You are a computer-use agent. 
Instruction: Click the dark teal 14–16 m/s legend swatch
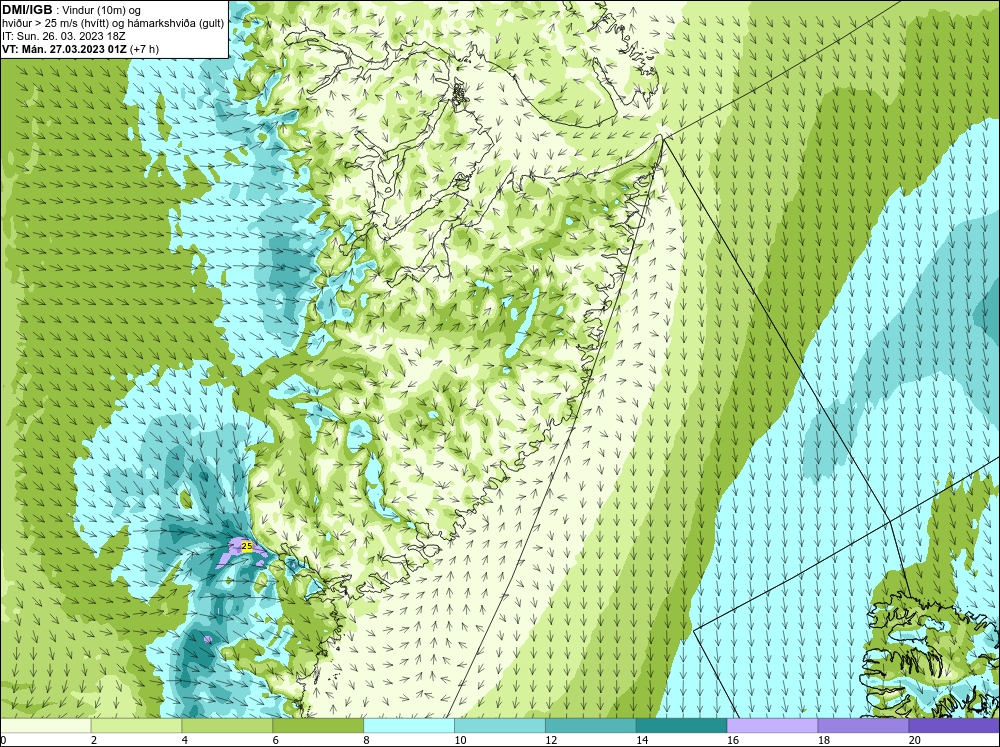pos(682,725)
